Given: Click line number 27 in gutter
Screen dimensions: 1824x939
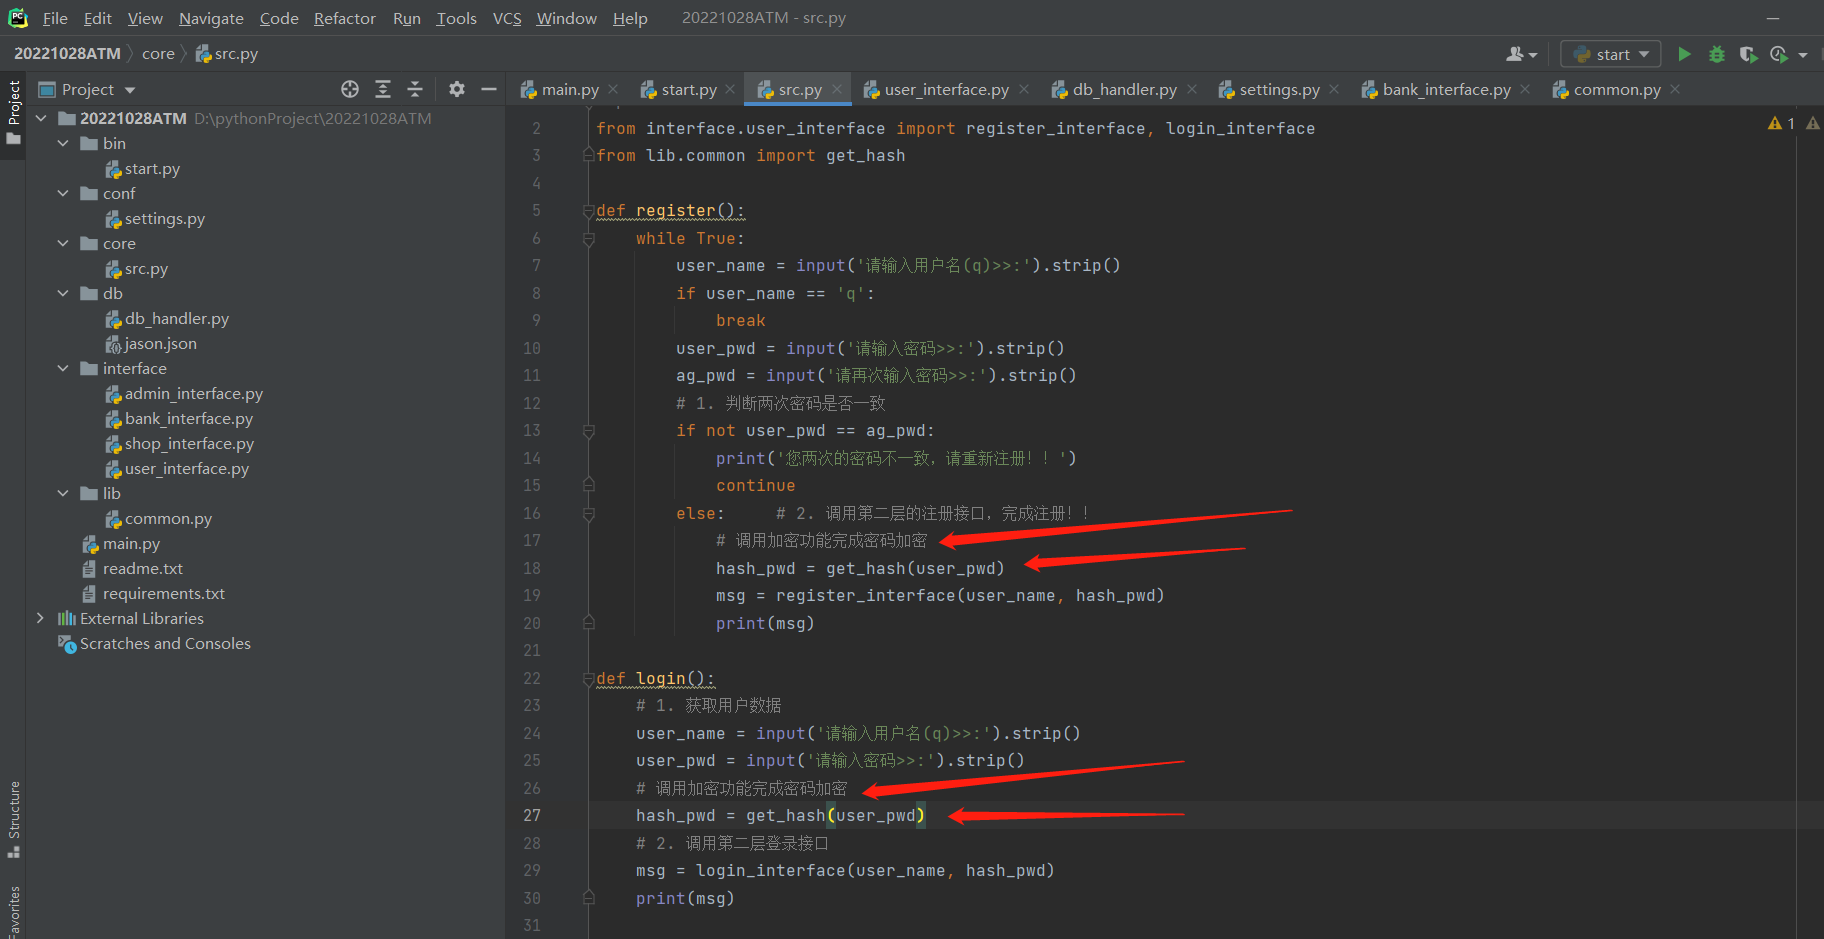Looking at the screenshot, I should (x=532, y=815).
